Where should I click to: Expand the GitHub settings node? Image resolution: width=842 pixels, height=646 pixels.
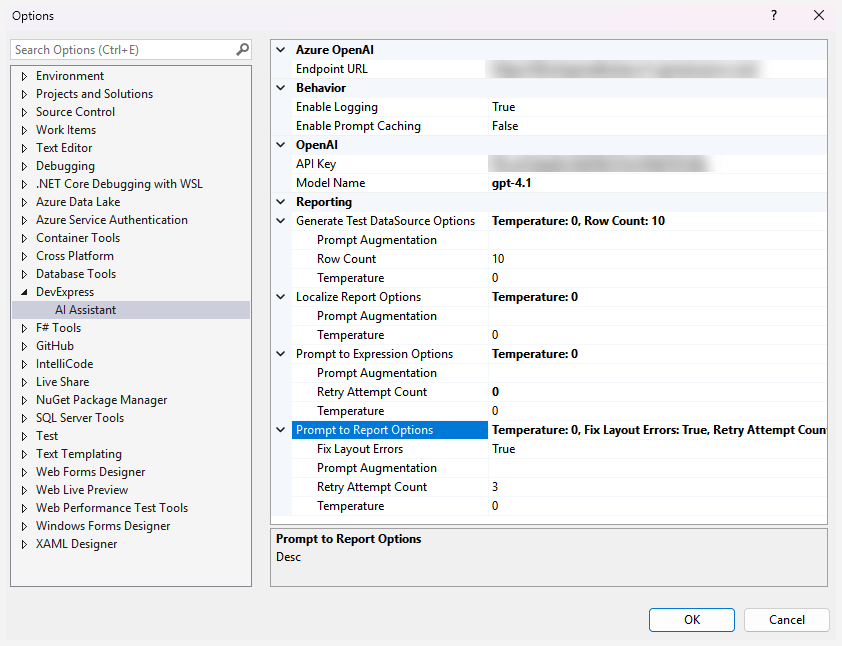tap(22, 345)
